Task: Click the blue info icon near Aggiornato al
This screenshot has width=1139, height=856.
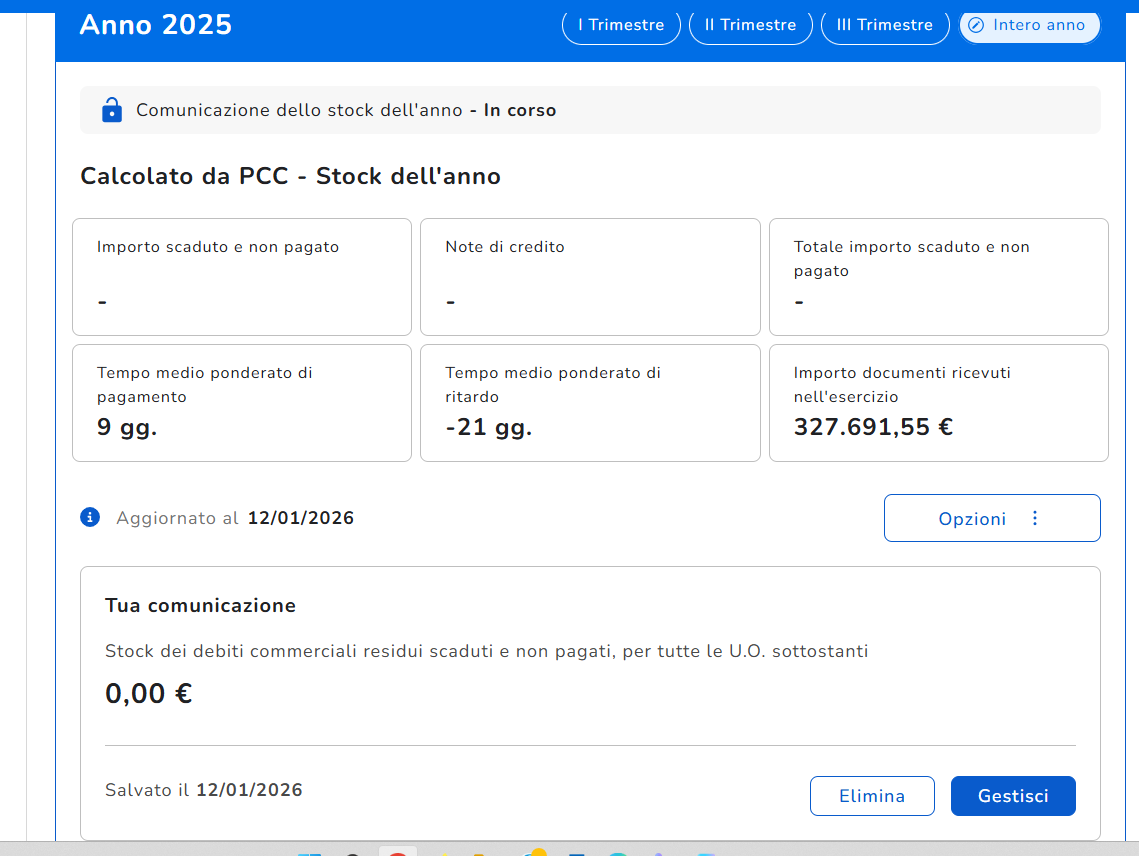Action: [x=90, y=517]
